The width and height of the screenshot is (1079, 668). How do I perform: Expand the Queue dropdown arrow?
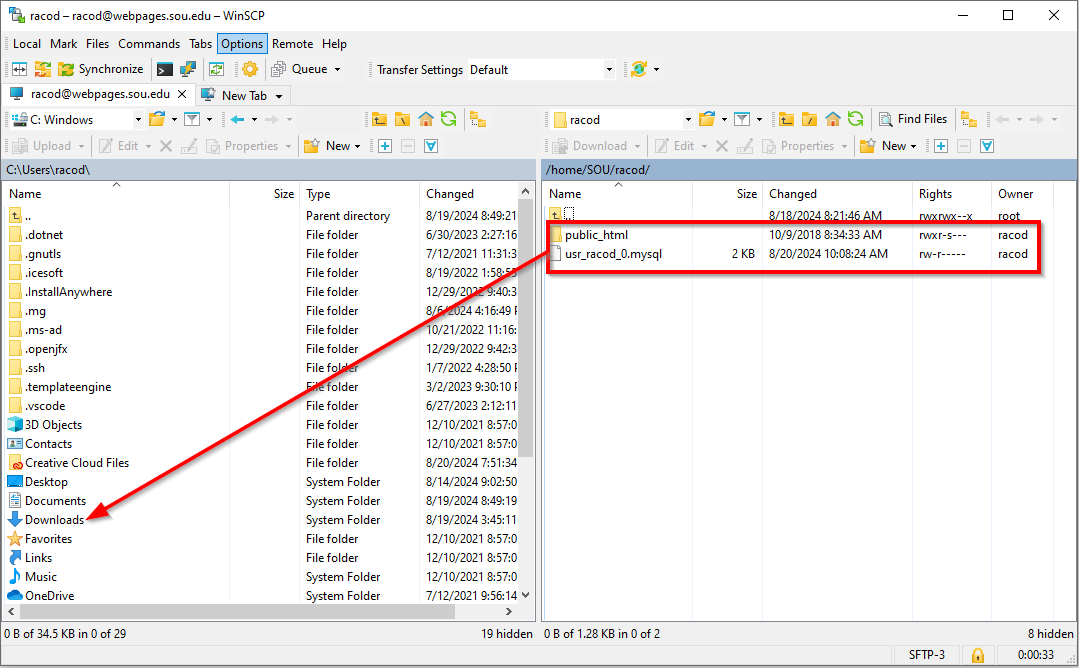(x=337, y=69)
